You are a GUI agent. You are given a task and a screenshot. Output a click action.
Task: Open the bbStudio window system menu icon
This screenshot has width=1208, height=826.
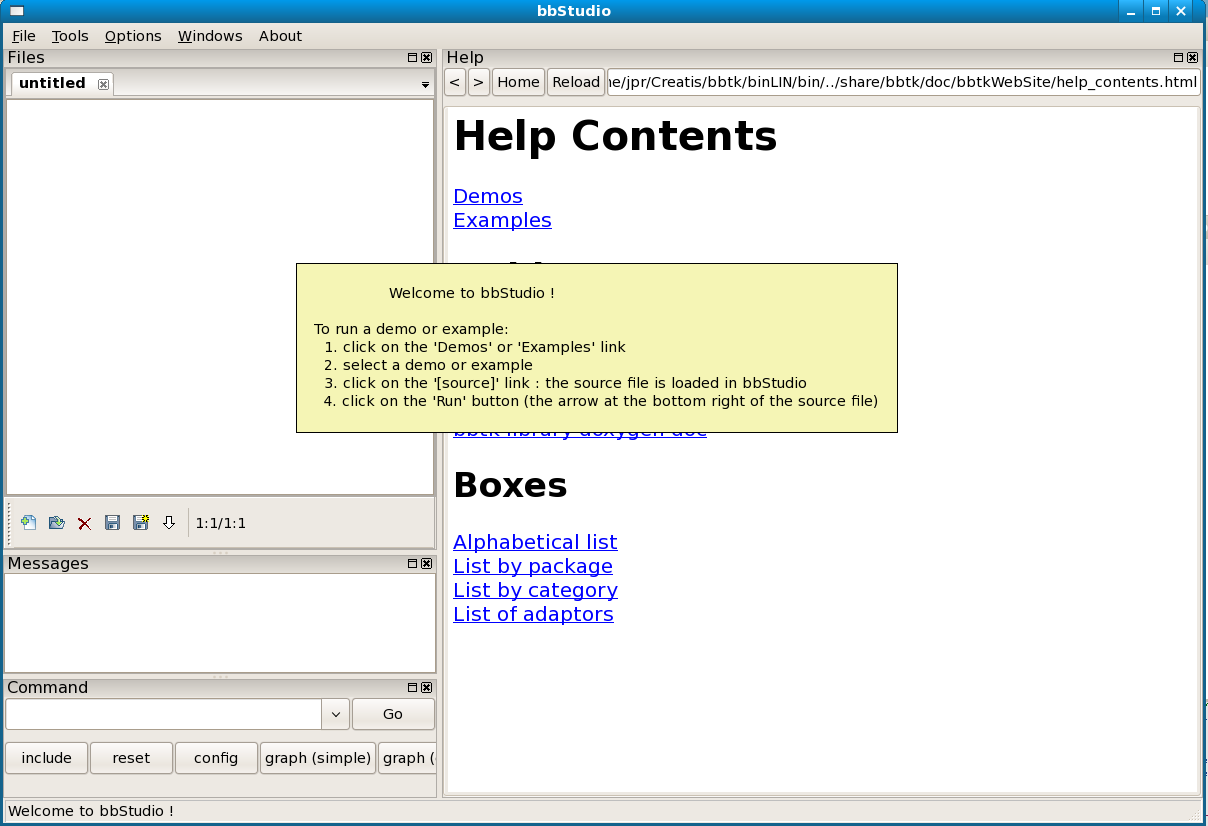[x=16, y=11]
